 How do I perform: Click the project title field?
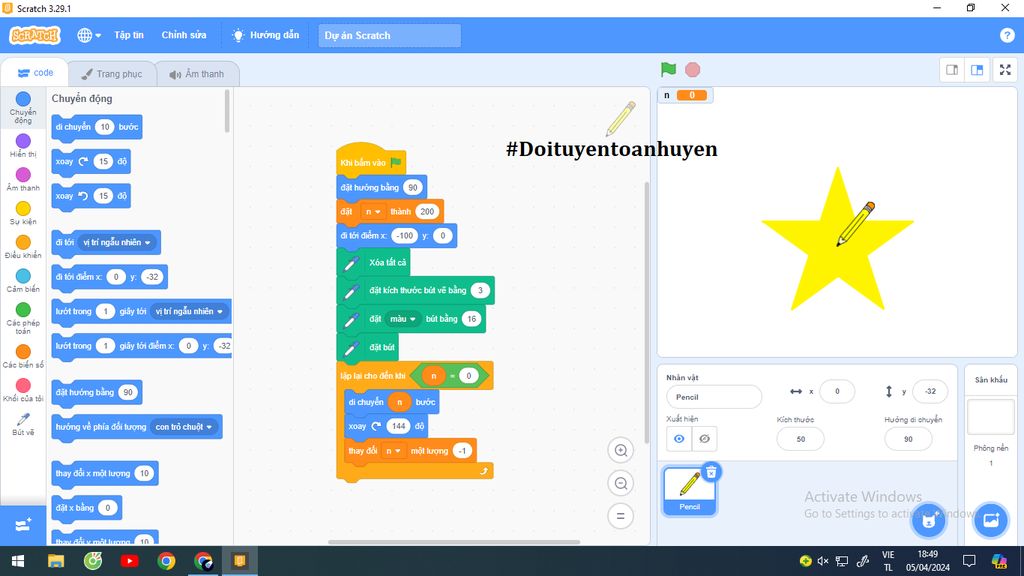(x=390, y=36)
